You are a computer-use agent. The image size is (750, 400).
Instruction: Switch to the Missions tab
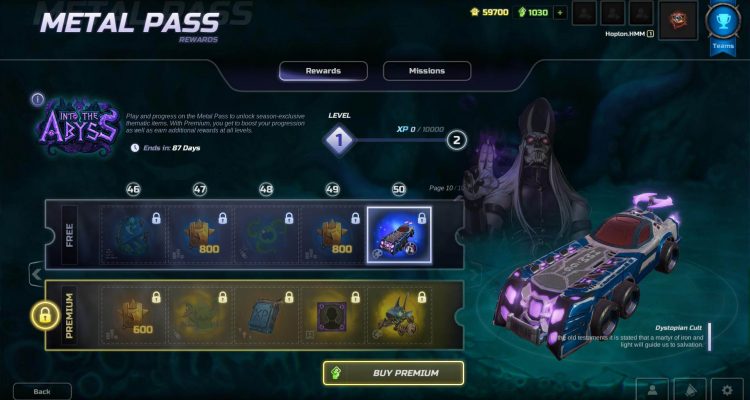[x=427, y=71]
